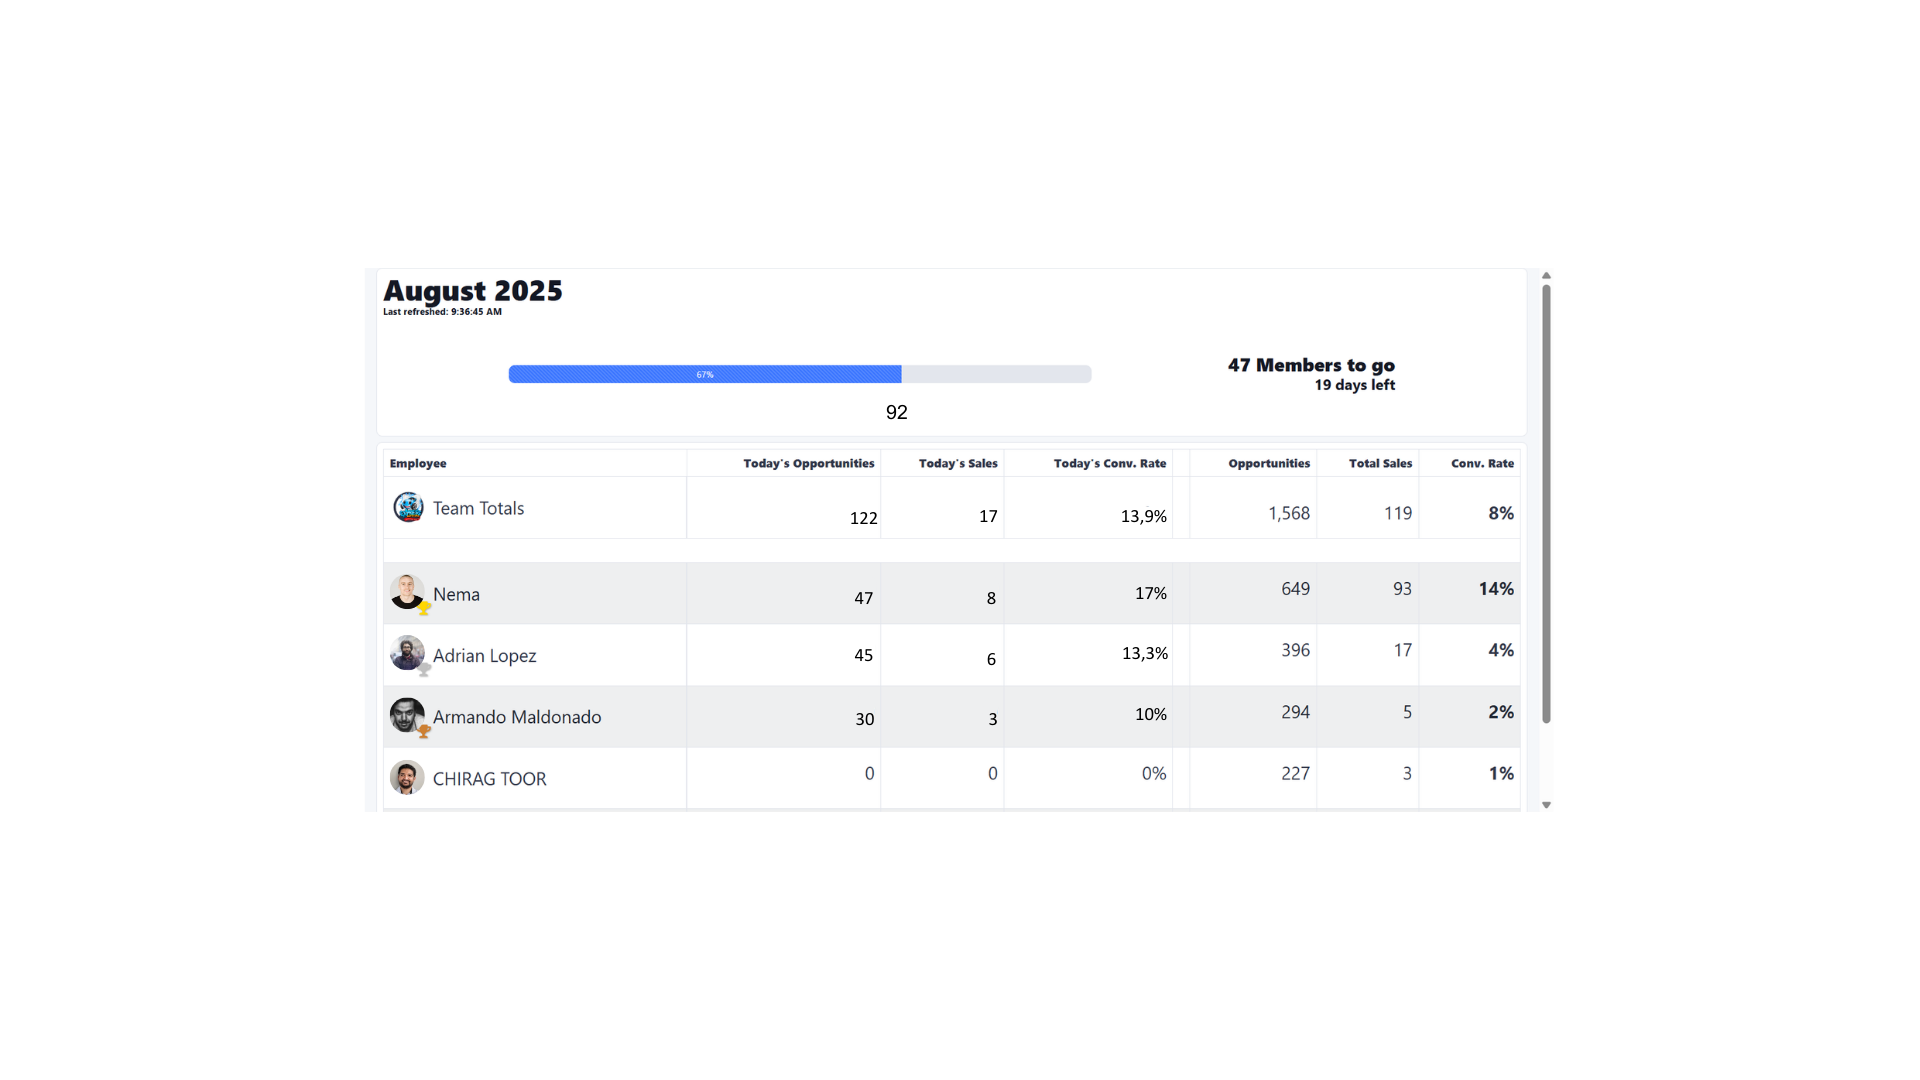Open Armando Maldonado's avatar
The width and height of the screenshot is (1920, 1080).
(x=408, y=713)
